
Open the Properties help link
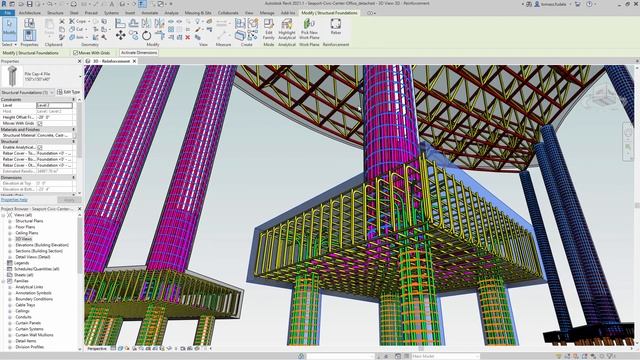(x=14, y=200)
